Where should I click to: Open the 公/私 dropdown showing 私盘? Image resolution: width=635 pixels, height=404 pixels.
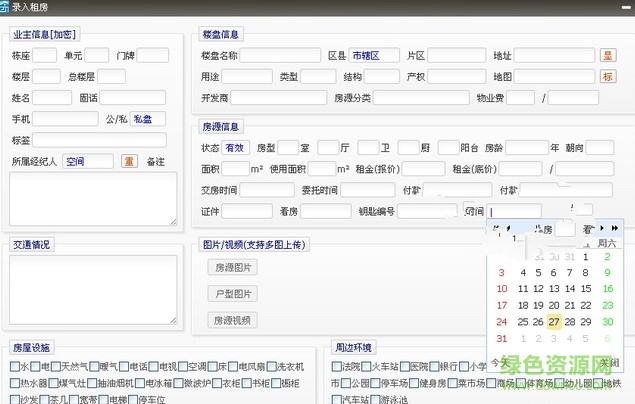click(148, 118)
